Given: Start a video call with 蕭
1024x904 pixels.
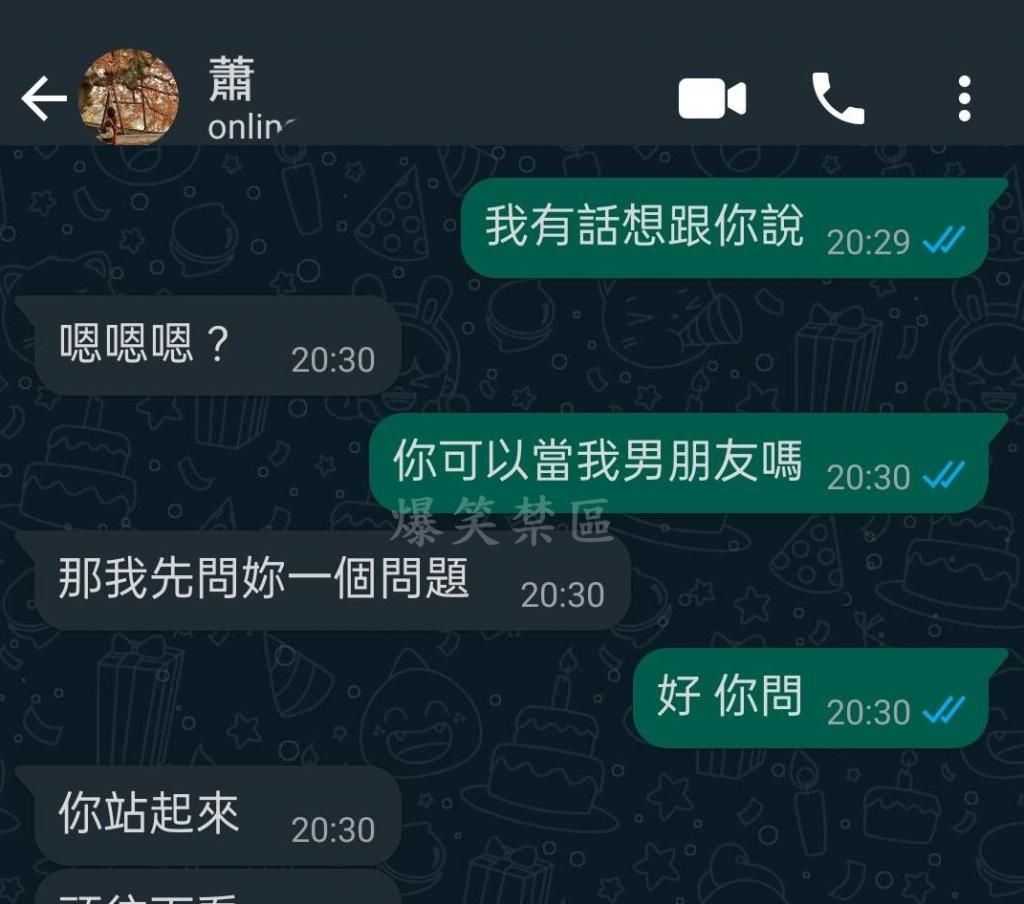Looking at the screenshot, I should click(x=712, y=99).
